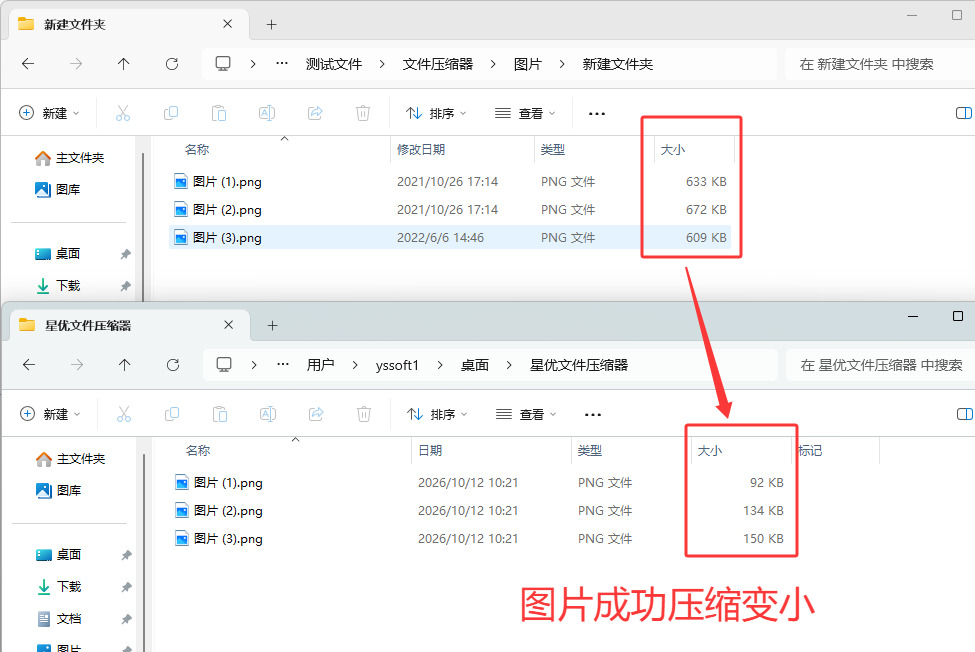
Task: Toggle the details pane in 星优文件压缩器 window
Action: pyautogui.click(x=965, y=414)
